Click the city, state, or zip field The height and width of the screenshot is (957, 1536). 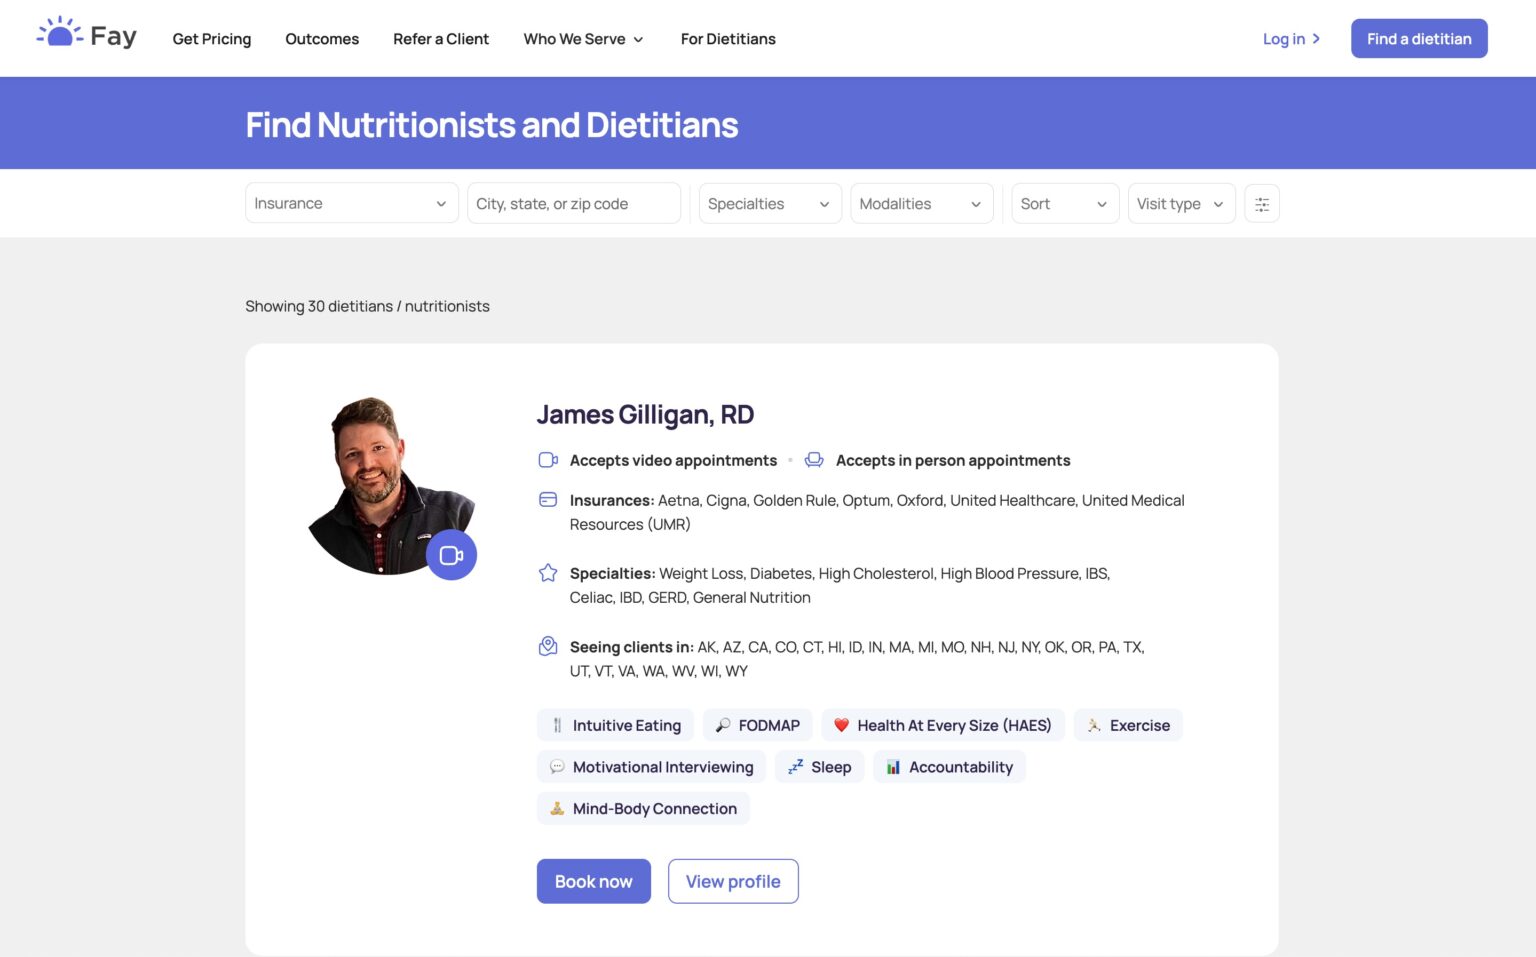573,204
